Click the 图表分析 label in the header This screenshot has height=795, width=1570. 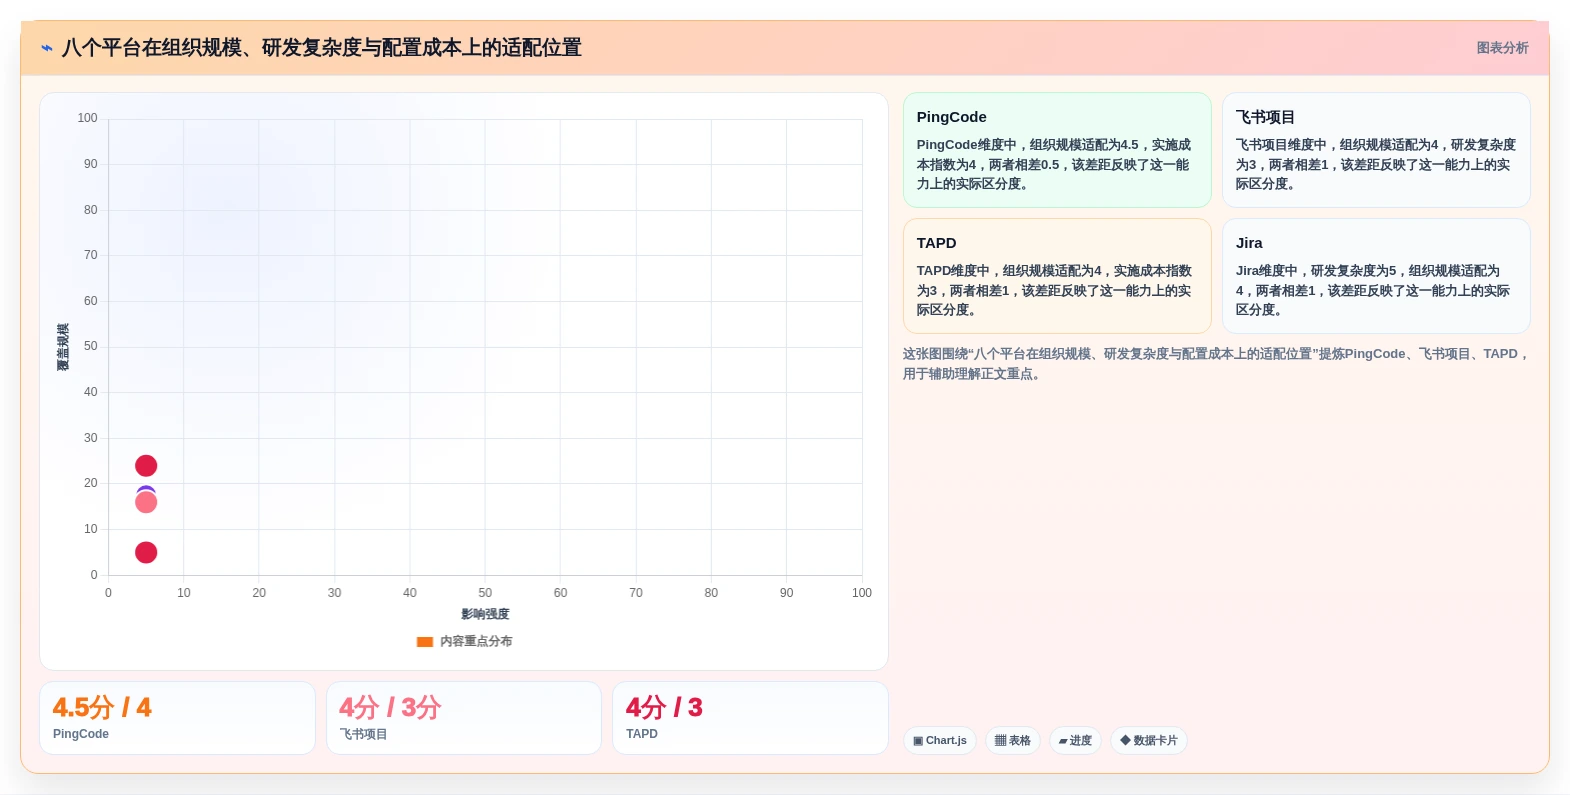1502,48
